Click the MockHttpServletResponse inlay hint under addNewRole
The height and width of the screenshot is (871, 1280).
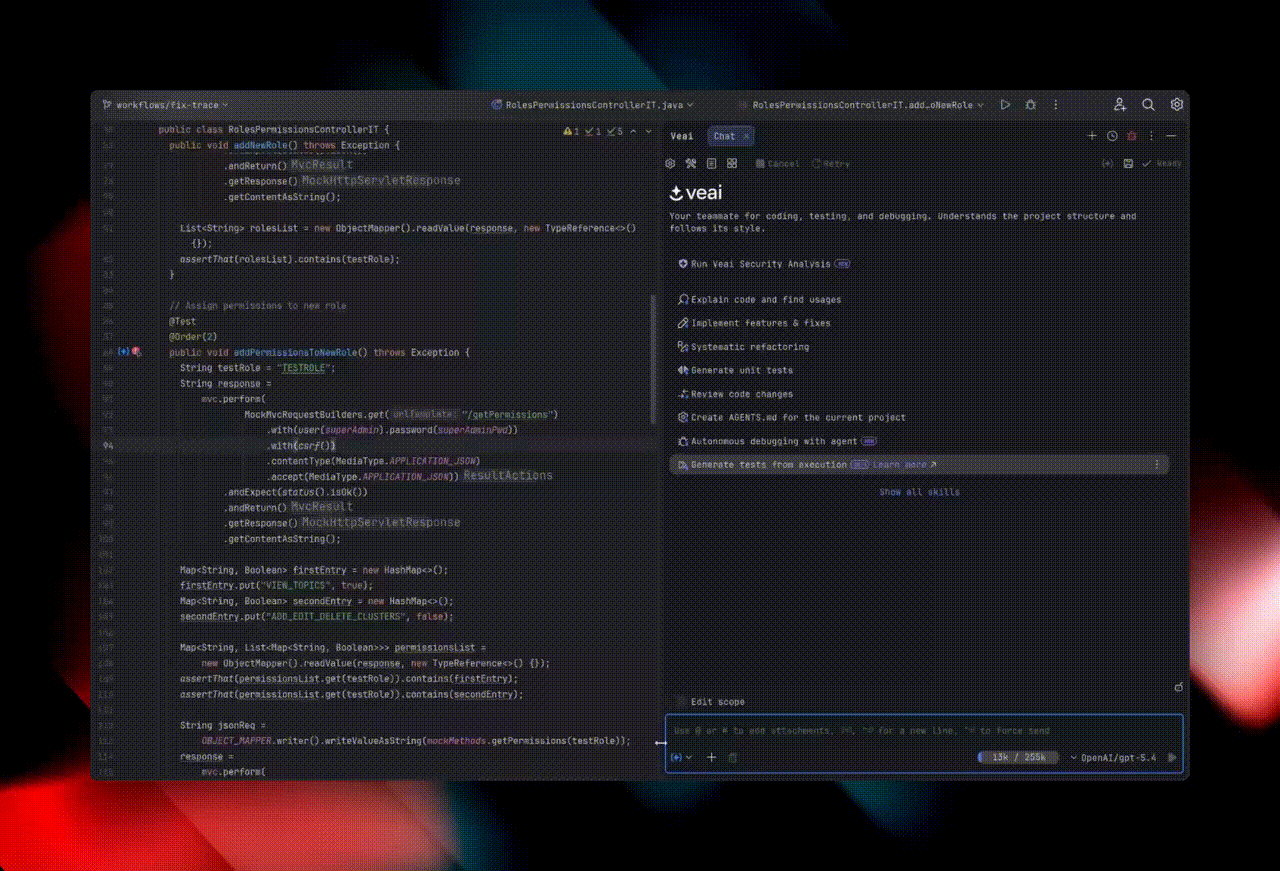pyautogui.click(x=381, y=181)
